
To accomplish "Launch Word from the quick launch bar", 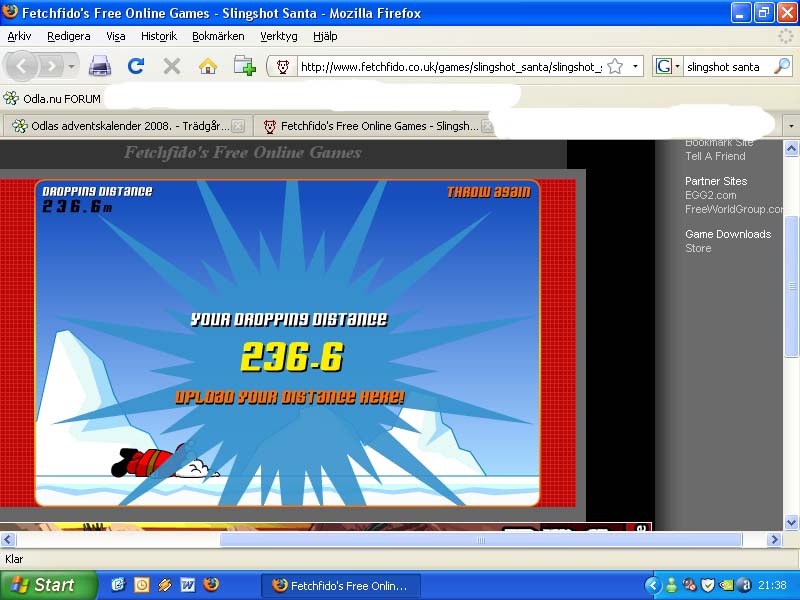I will coord(187,585).
